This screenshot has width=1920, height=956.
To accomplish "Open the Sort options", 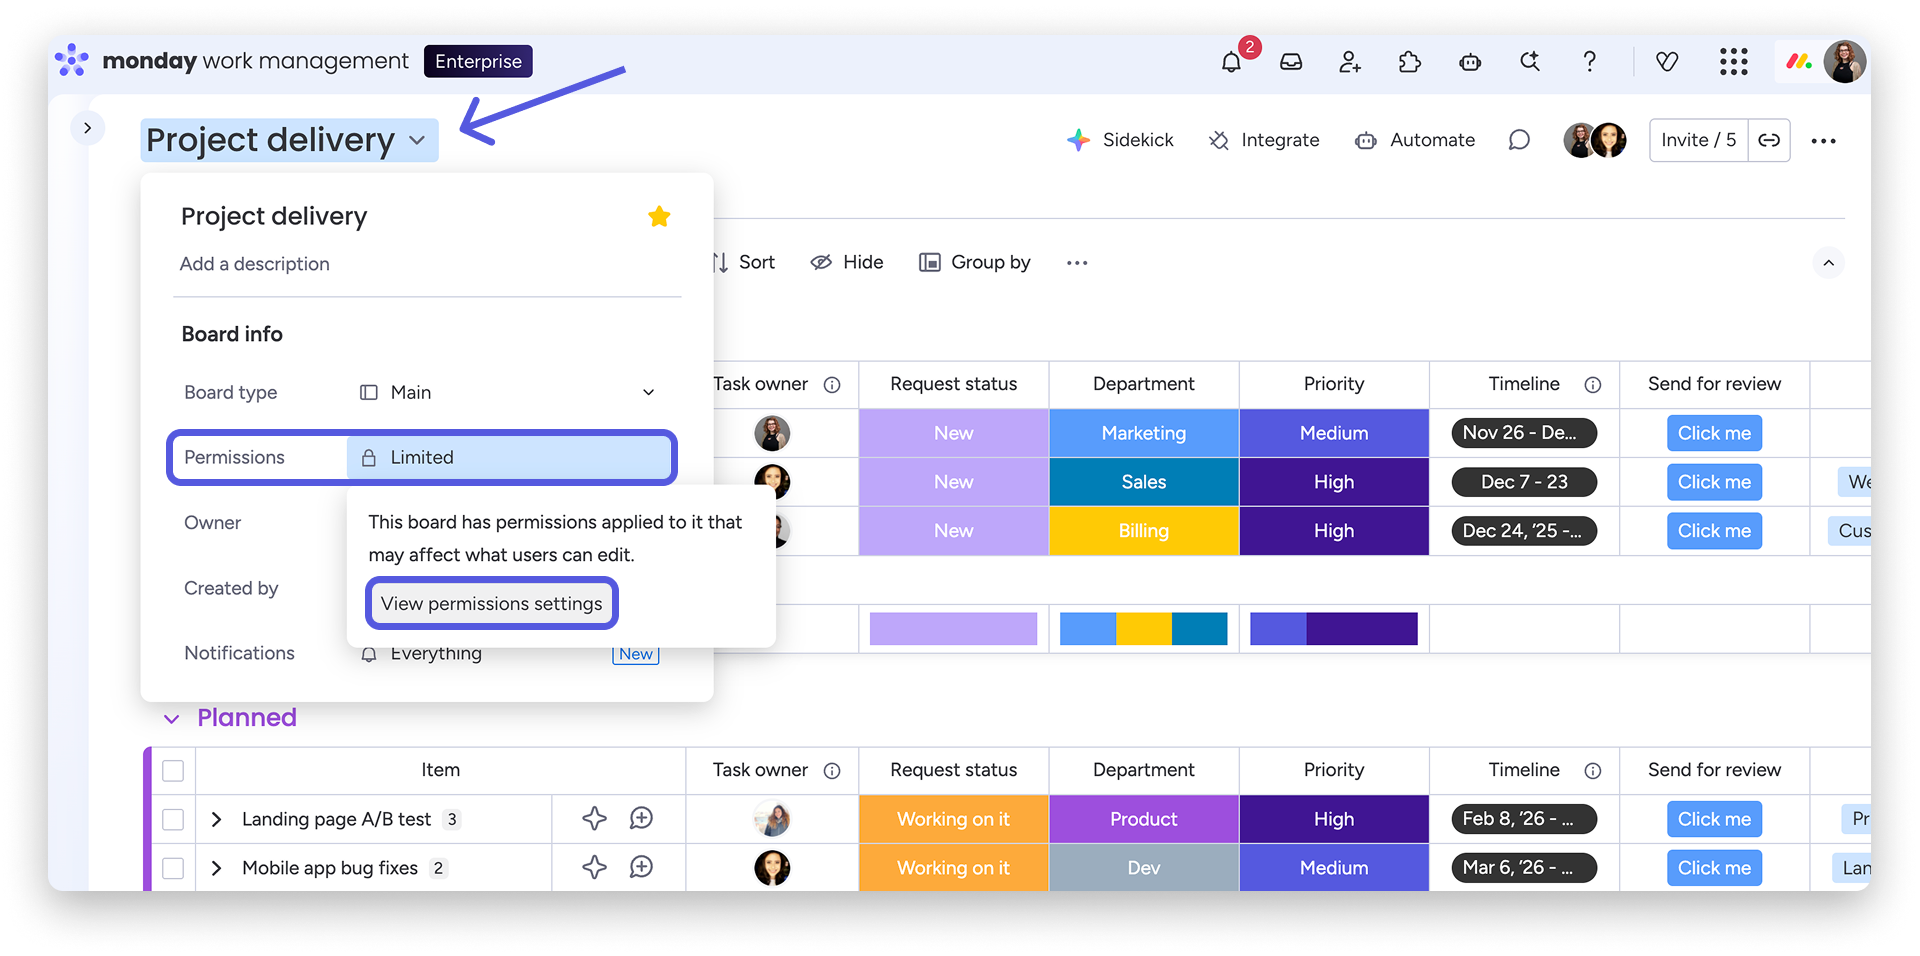I will click(745, 263).
